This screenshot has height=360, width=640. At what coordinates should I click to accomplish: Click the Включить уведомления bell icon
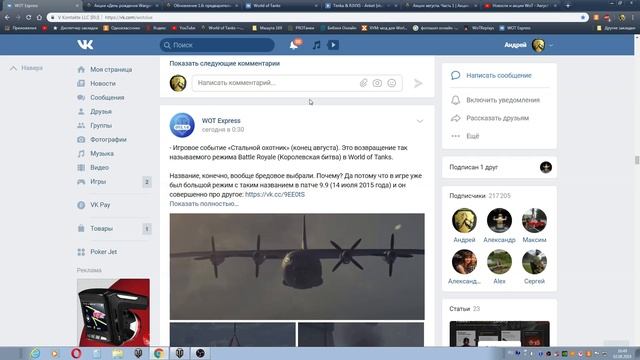point(456,100)
